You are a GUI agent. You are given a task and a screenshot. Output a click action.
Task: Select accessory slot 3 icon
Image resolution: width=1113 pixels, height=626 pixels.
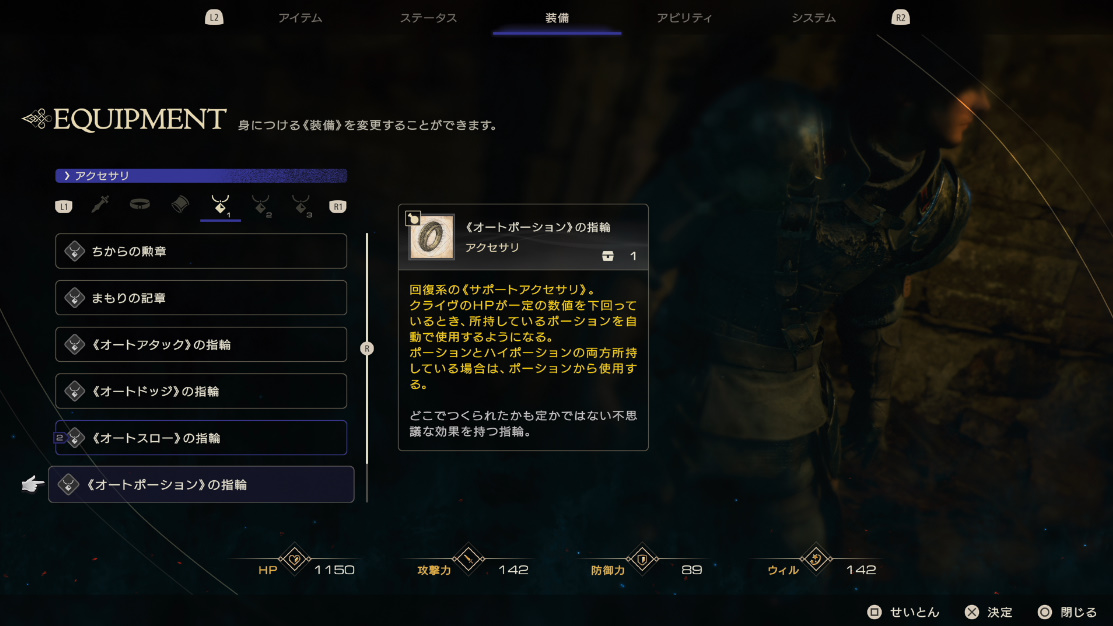[x=302, y=206]
